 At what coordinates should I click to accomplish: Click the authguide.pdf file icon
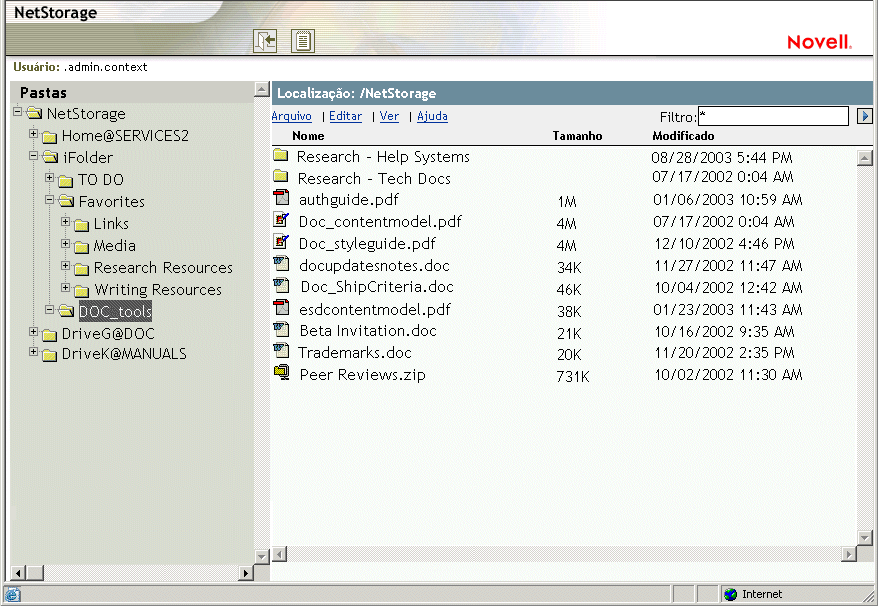(x=281, y=198)
